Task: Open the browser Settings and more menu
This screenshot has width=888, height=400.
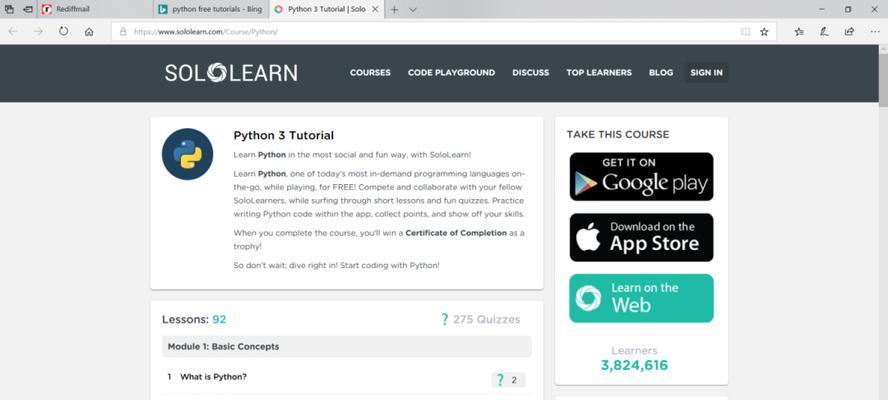Action: (874, 32)
